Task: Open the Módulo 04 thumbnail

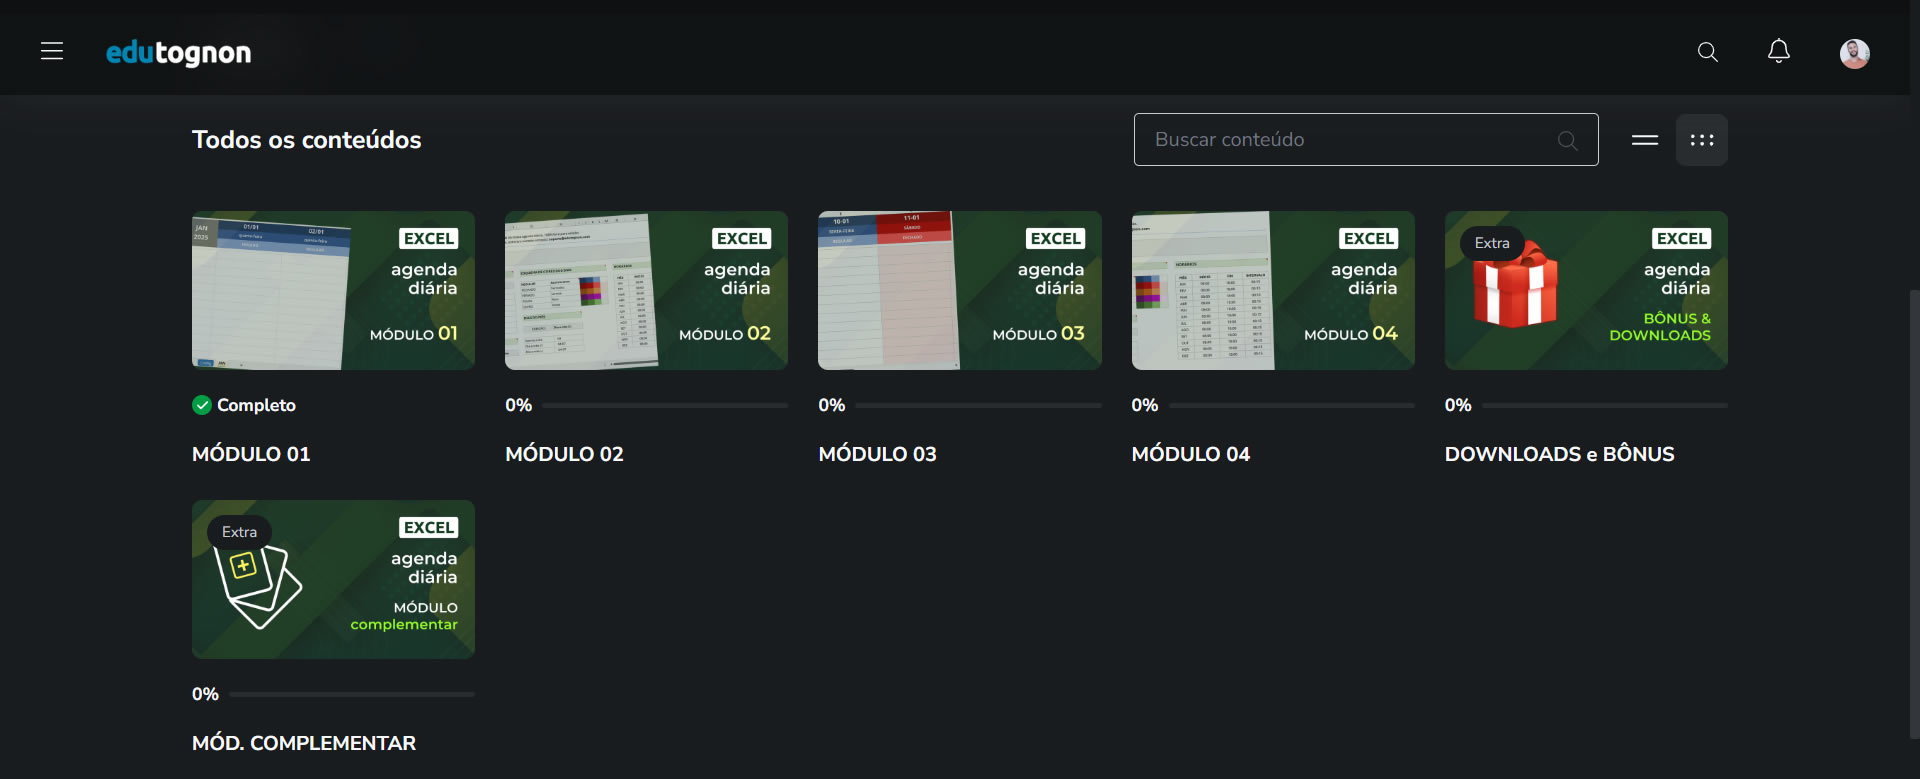Action: pos(1273,290)
